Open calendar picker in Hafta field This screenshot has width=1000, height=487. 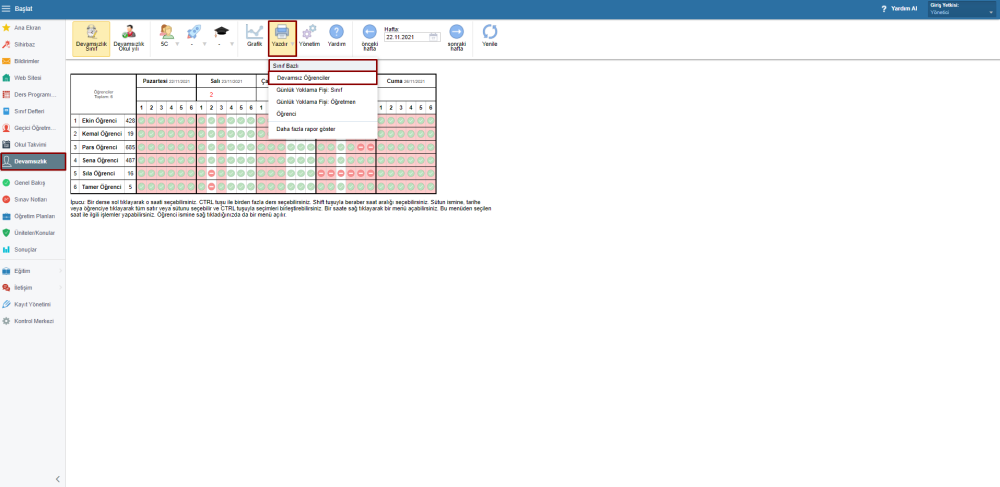coord(434,38)
